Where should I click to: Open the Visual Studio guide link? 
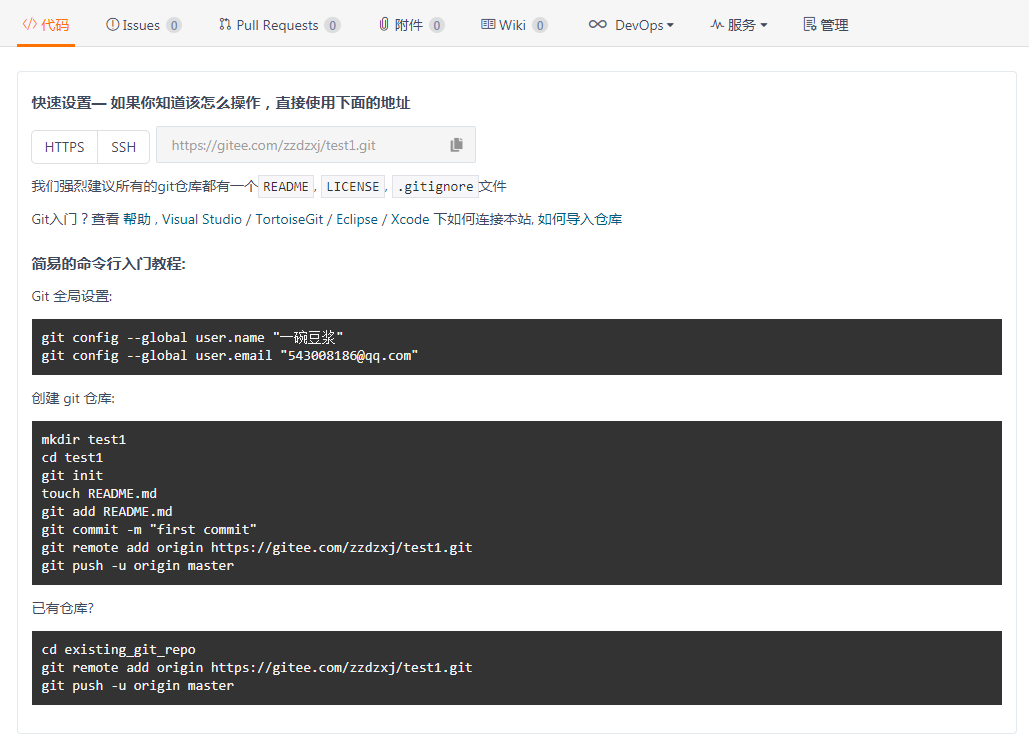coord(202,219)
